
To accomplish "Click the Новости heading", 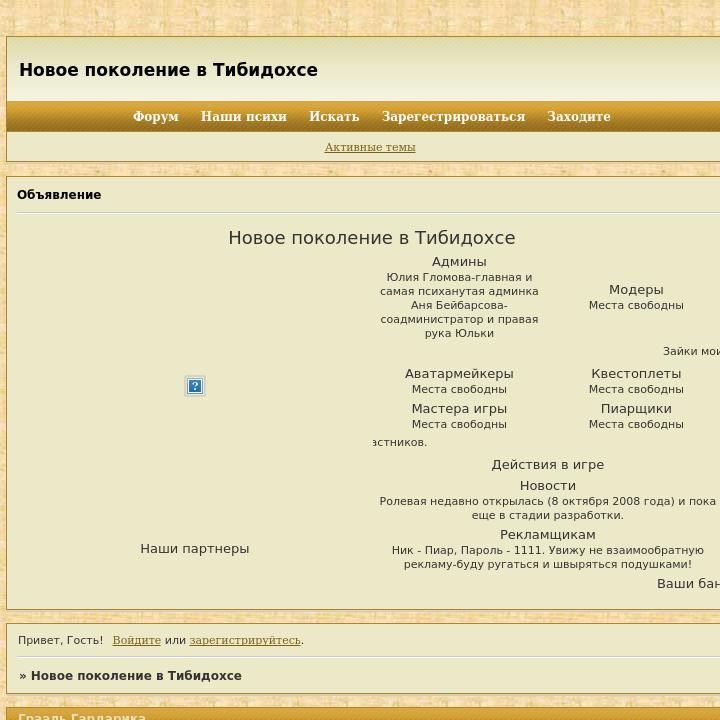I will coord(548,486).
